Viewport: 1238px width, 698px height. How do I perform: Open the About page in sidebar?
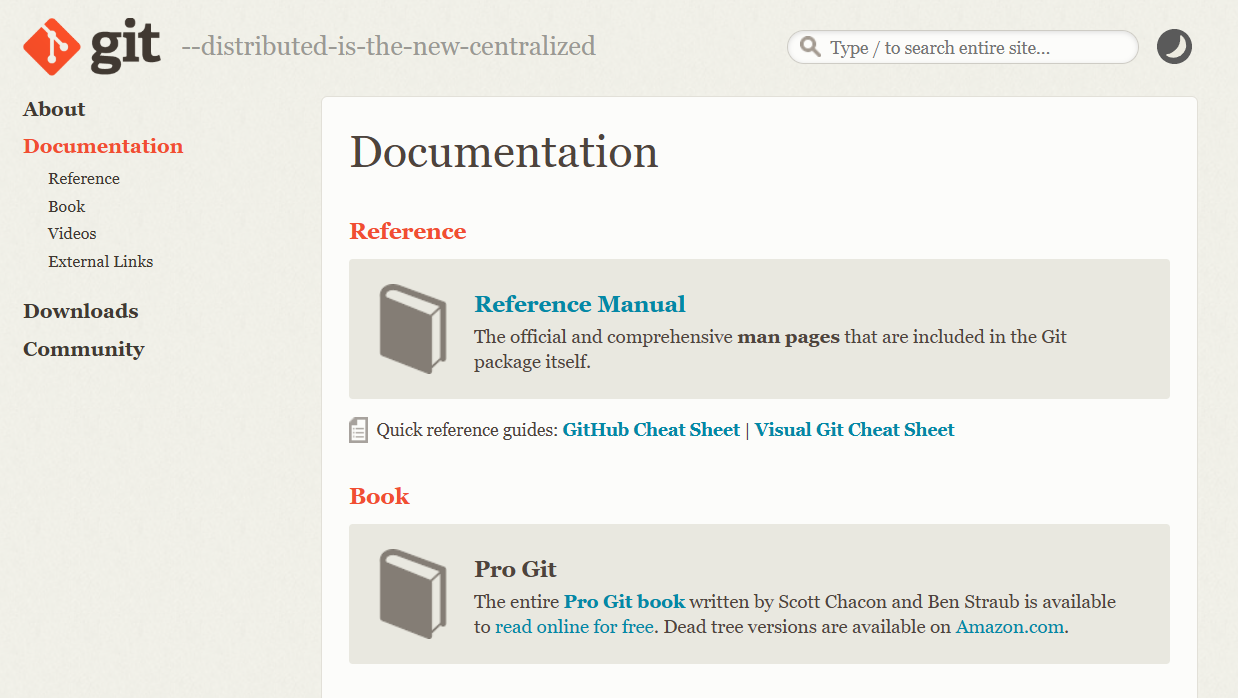pyautogui.click(x=54, y=109)
